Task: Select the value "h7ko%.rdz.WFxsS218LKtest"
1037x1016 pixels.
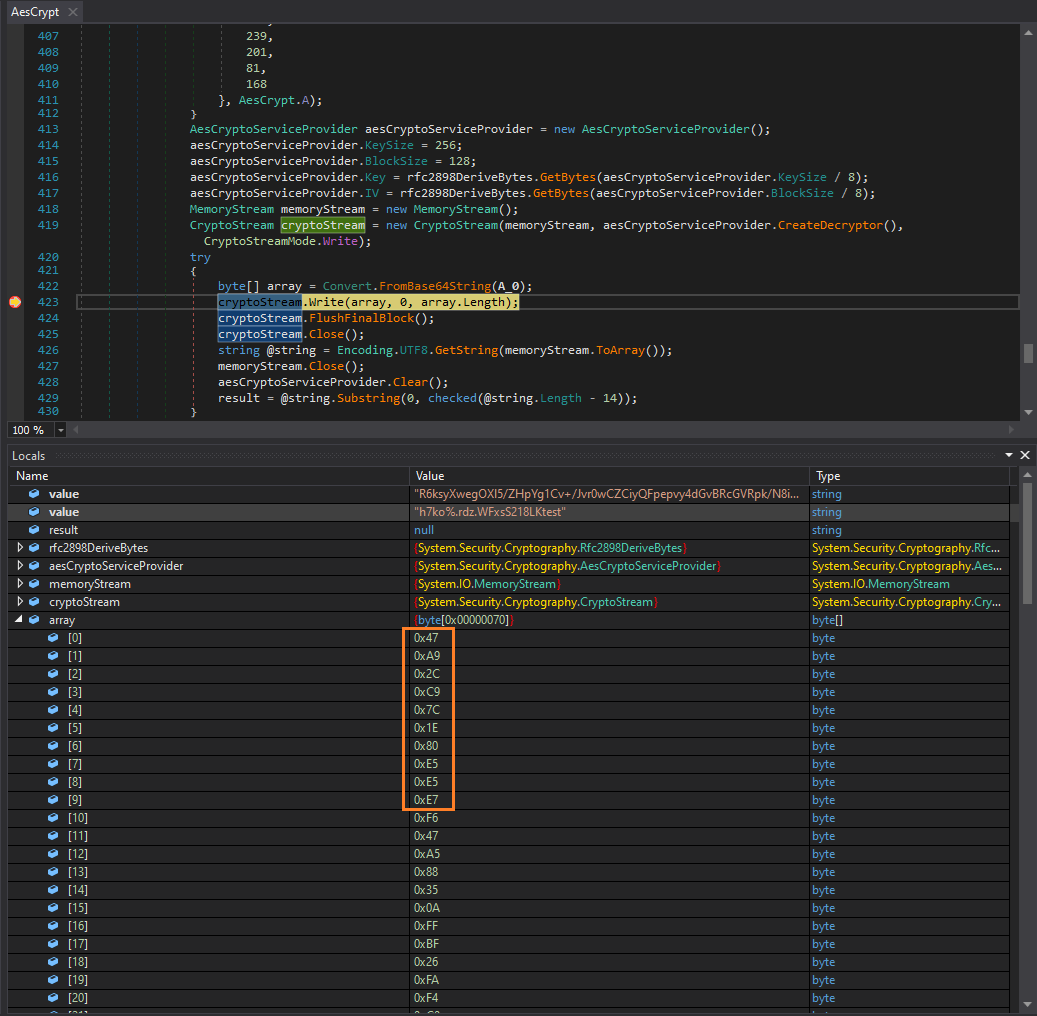Action: click(489, 512)
